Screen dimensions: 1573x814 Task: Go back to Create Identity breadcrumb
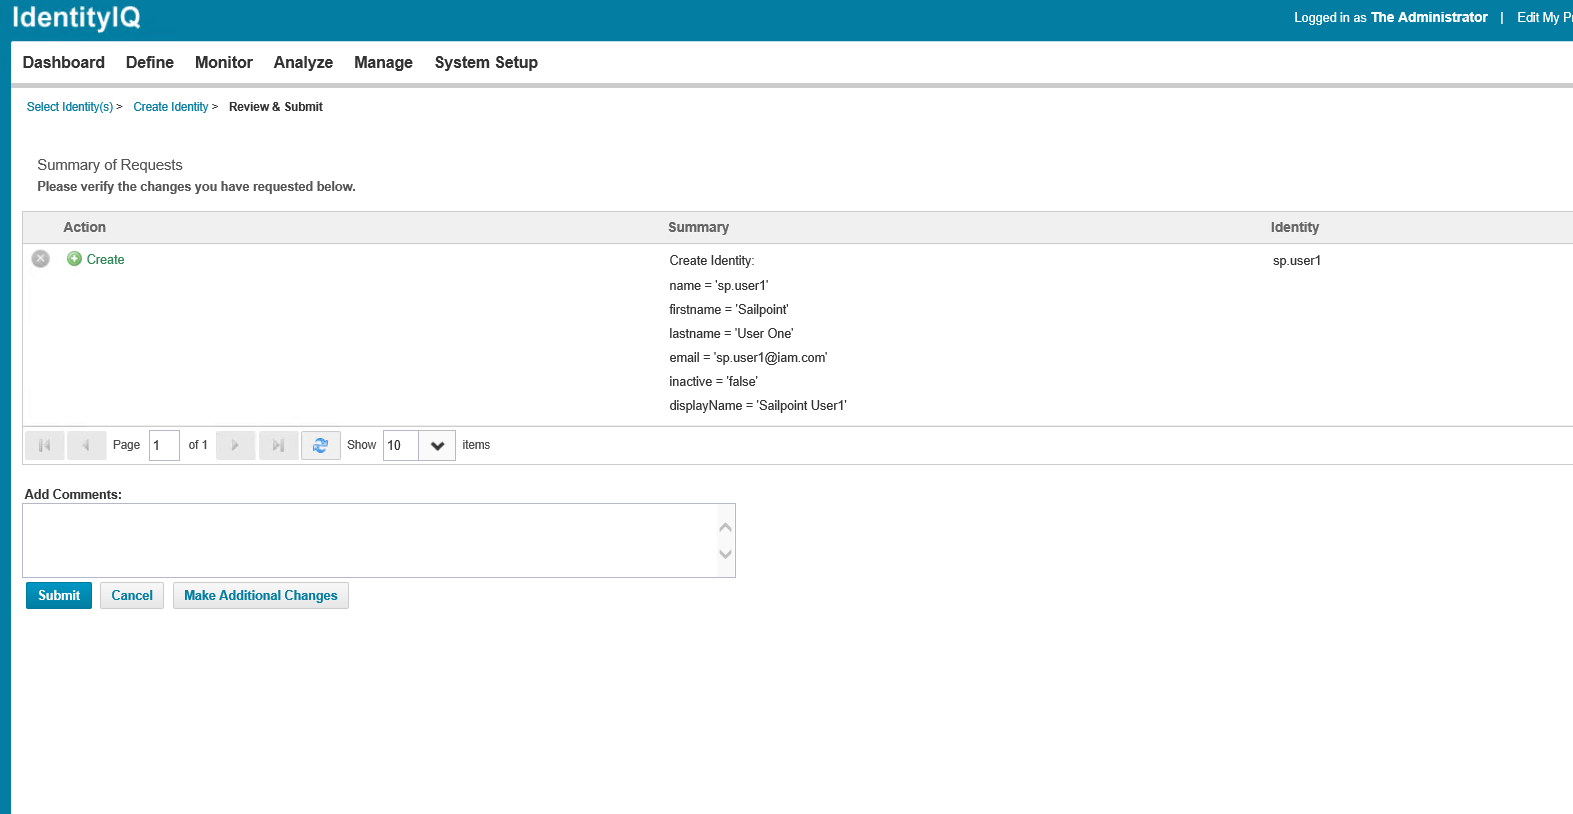coord(171,107)
